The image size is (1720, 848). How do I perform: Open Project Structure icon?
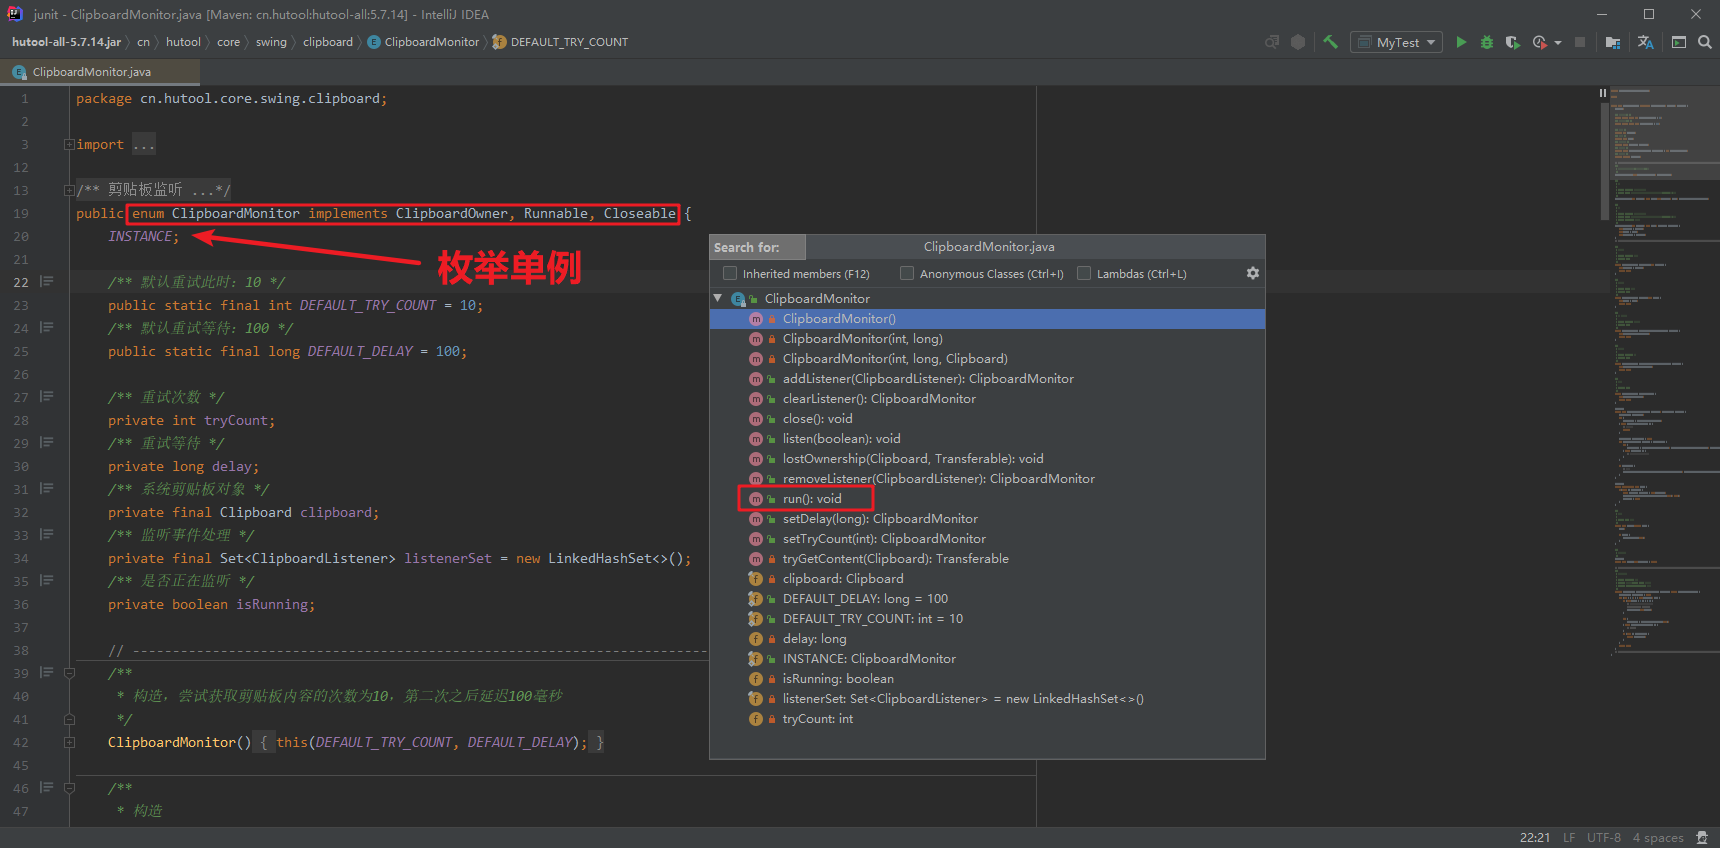coord(1613,42)
